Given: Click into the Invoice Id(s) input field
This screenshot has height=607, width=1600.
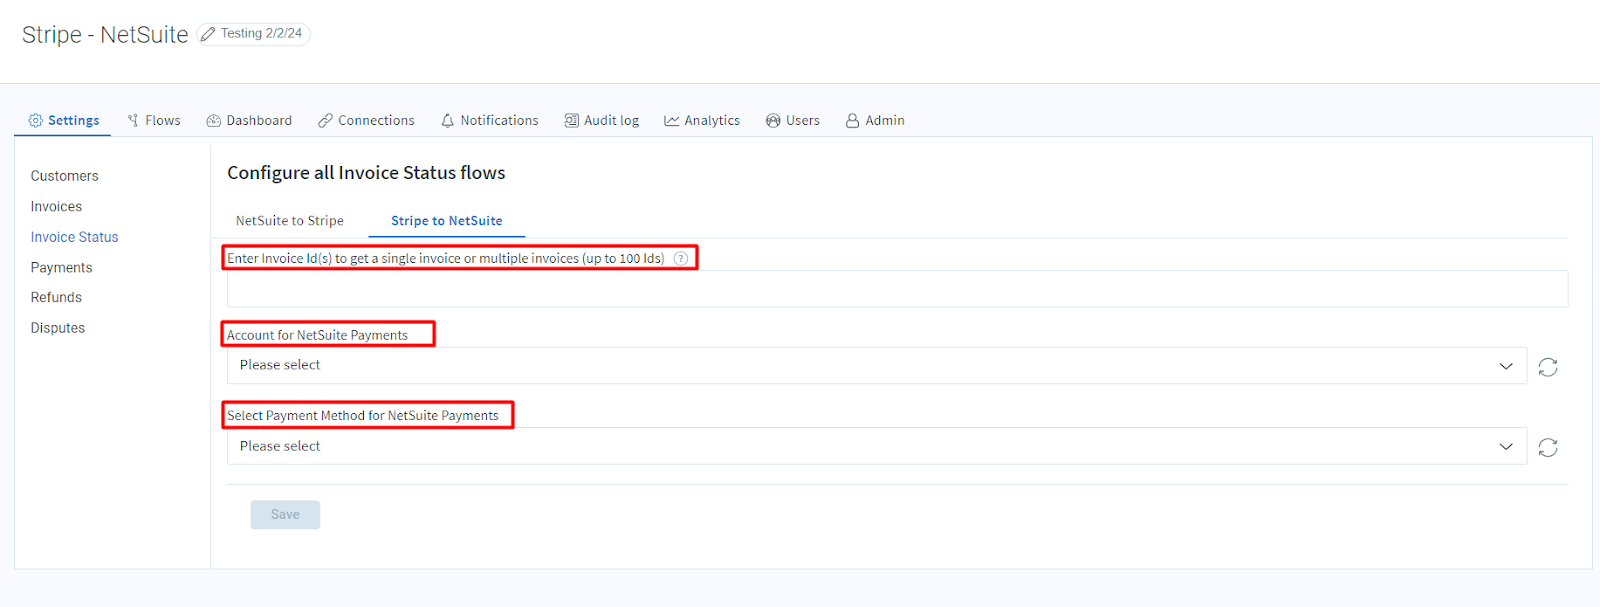Looking at the screenshot, I should (x=897, y=289).
